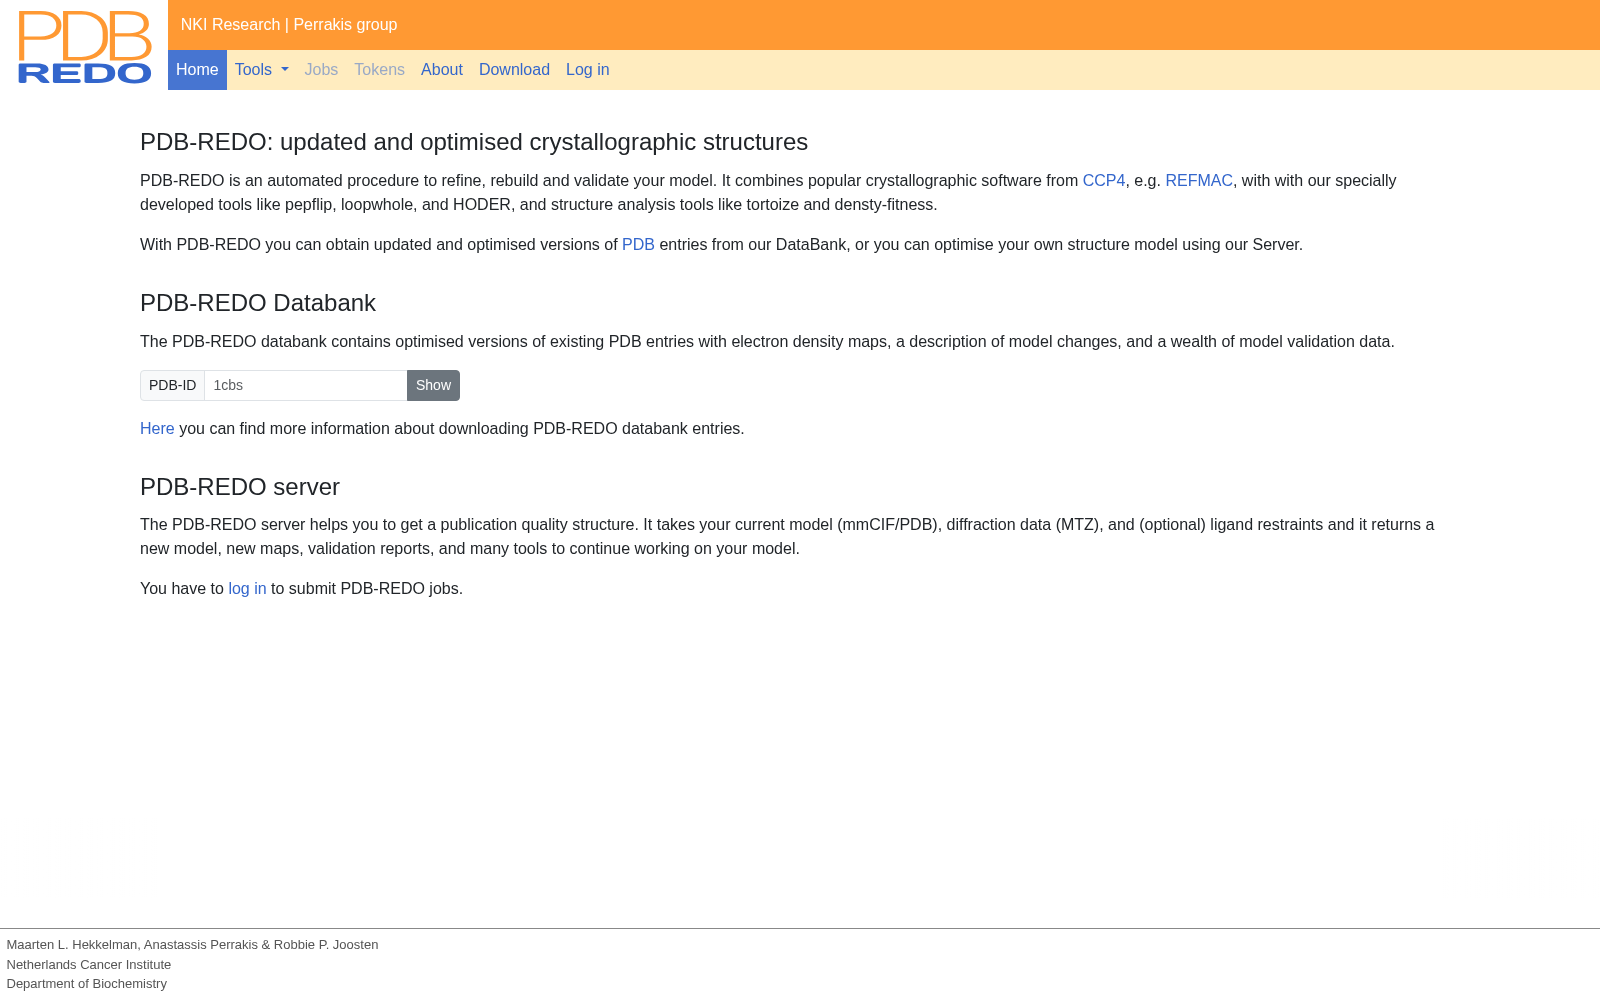Open the Jobs nav item
This screenshot has width=1600, height=1000.
click(x=321, y=70)
